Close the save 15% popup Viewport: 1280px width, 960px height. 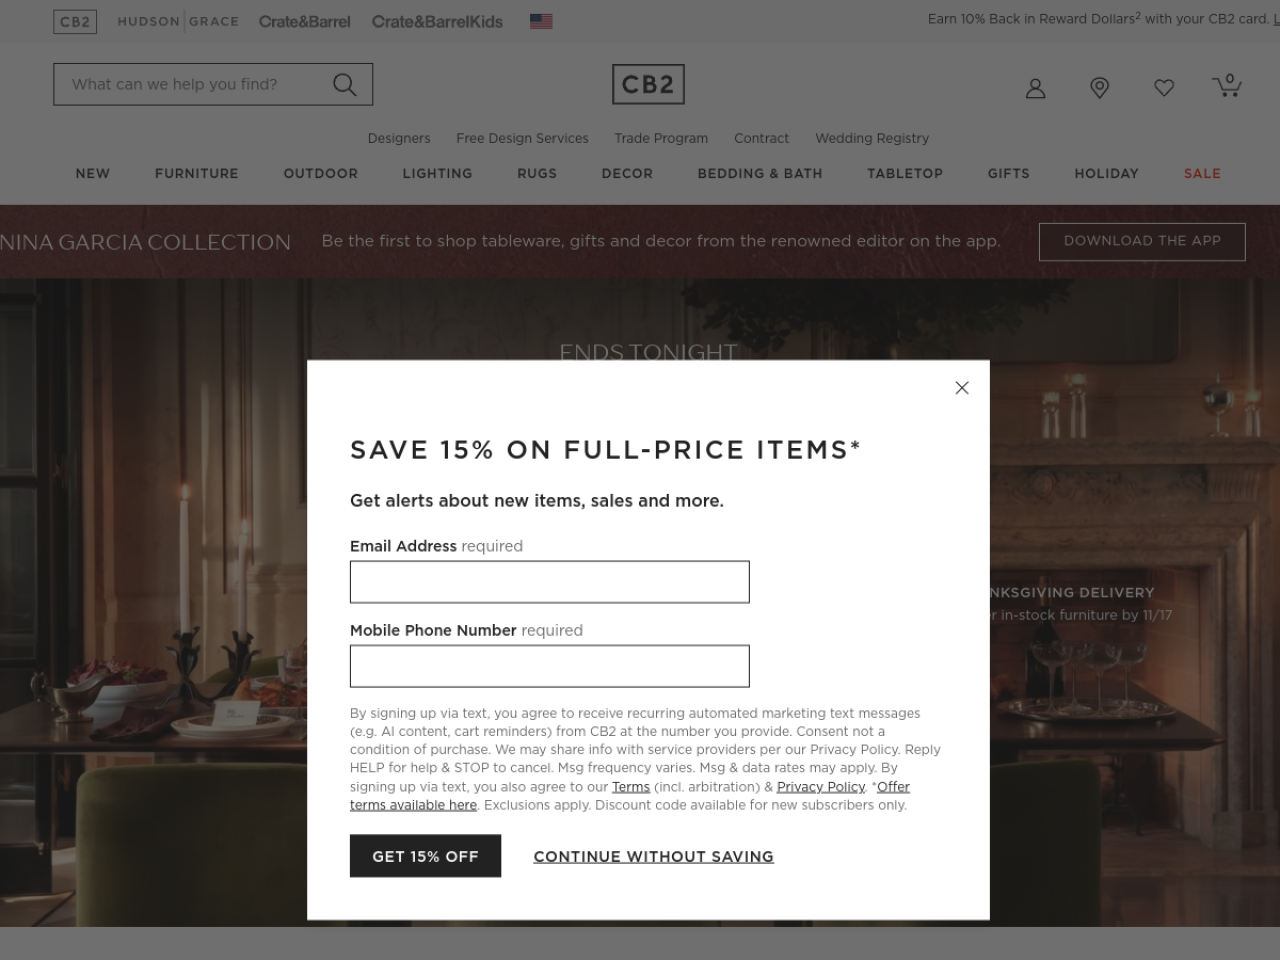click(962, 388)
